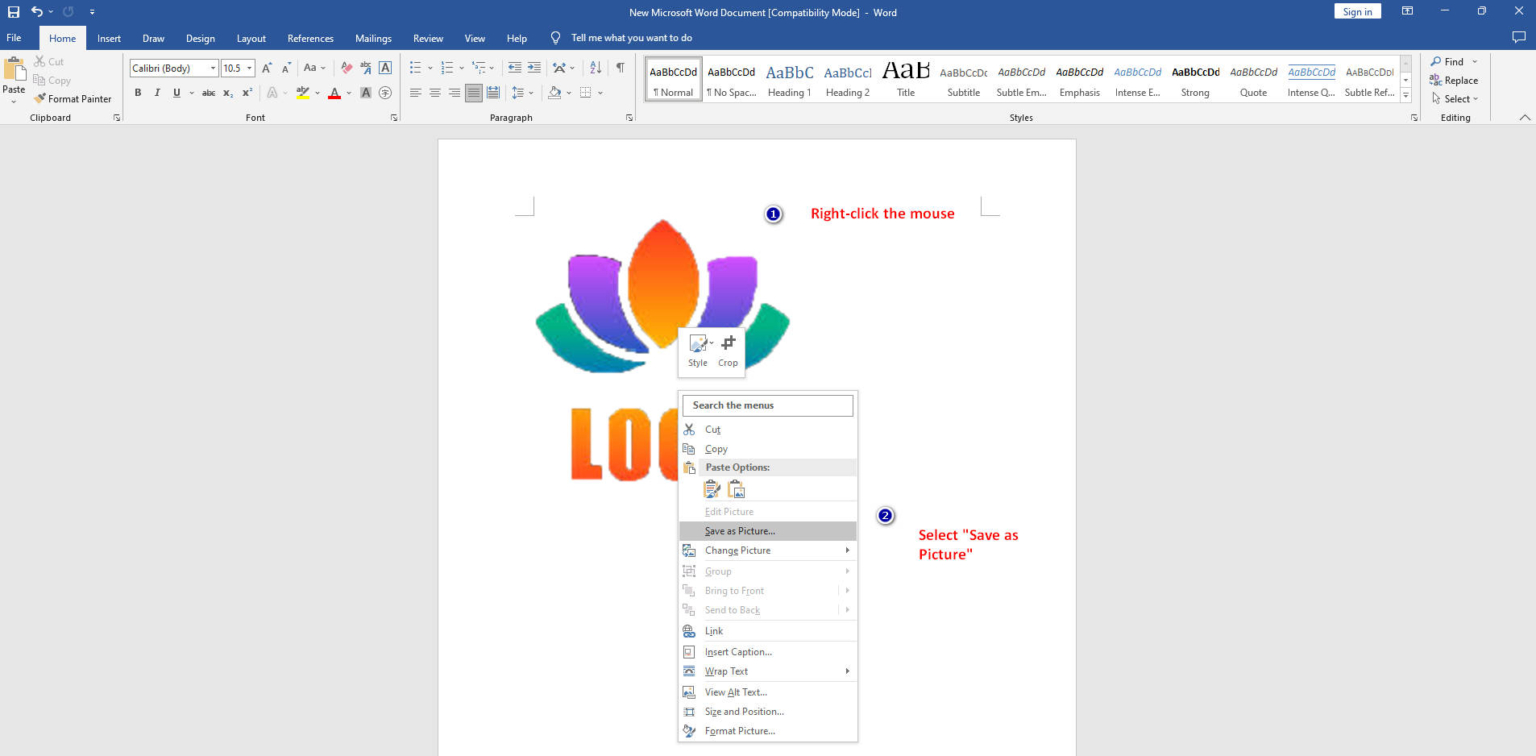Select Wrap Text in the context menu
Image resolution: width=1536 pixels, height=756 pixels.
coord(726,671)
